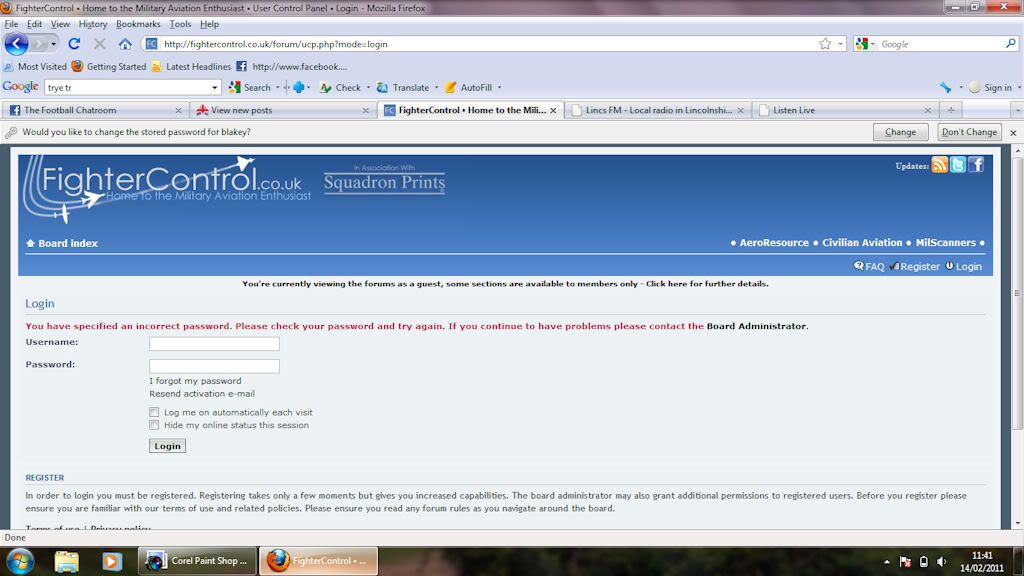Click the I forgot my password link
This screenshot has width=1024, height=576.
[195, 381]
